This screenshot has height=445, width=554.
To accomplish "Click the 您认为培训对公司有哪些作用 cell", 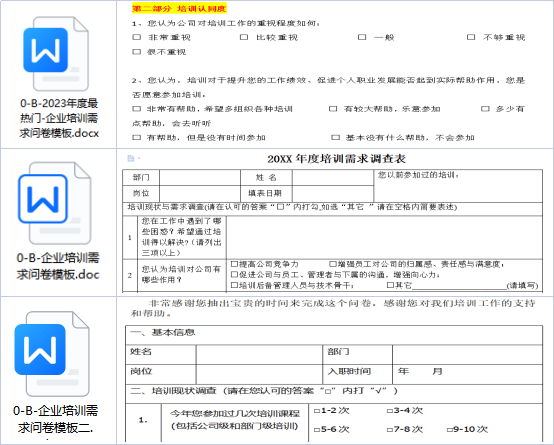I will (x=182, y=275).
